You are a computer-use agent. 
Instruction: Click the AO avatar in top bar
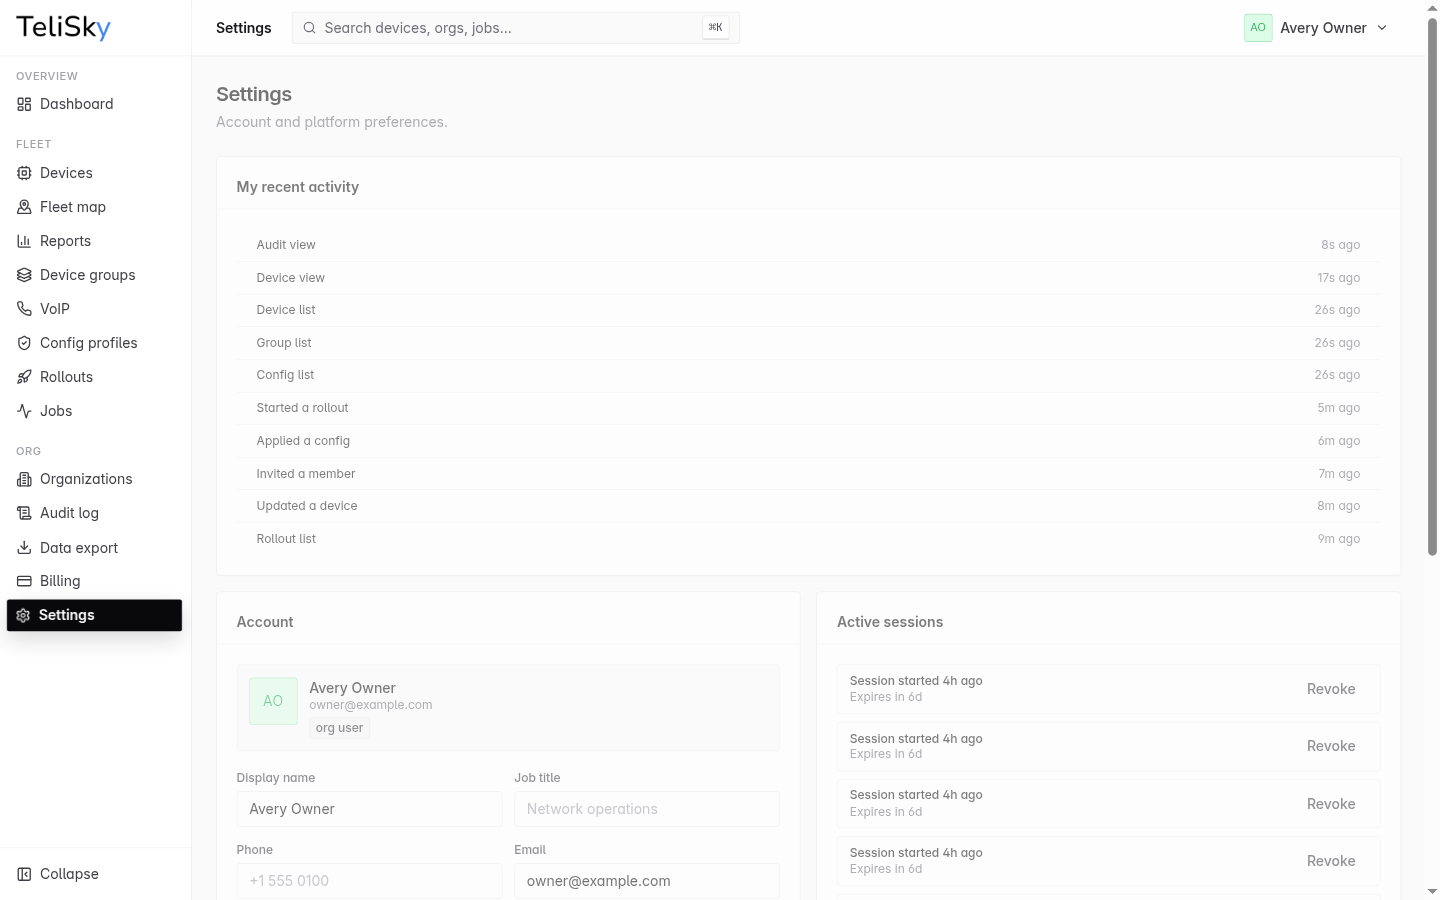point(1258,28)
